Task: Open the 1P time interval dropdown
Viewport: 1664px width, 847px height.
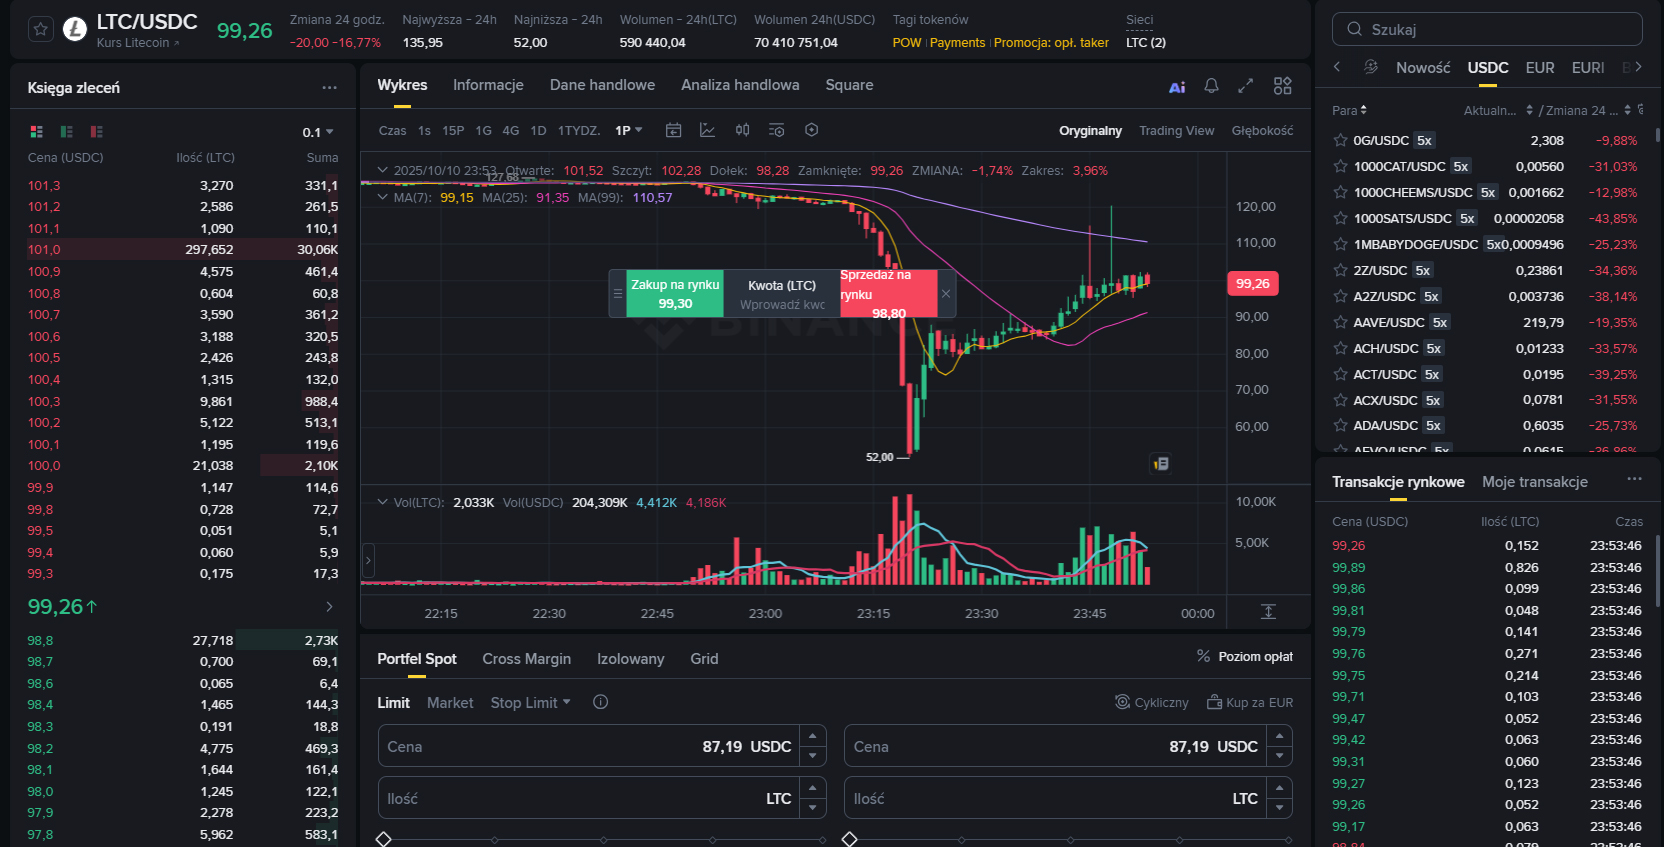Action: coord(628,130)
